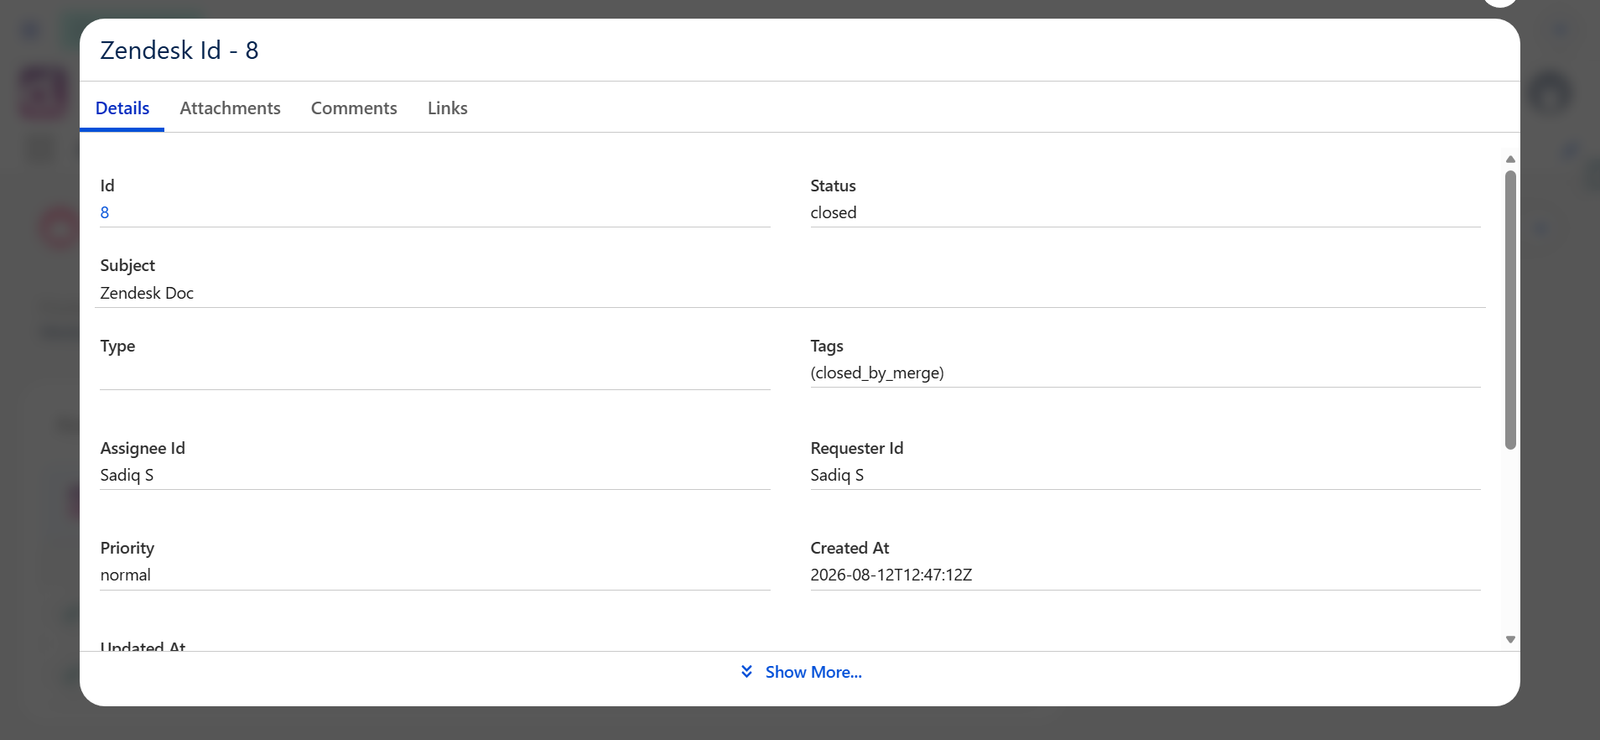Select the Subject value Zendesk Doc
Screen dimensions: 1600x740
coord(147,293)
